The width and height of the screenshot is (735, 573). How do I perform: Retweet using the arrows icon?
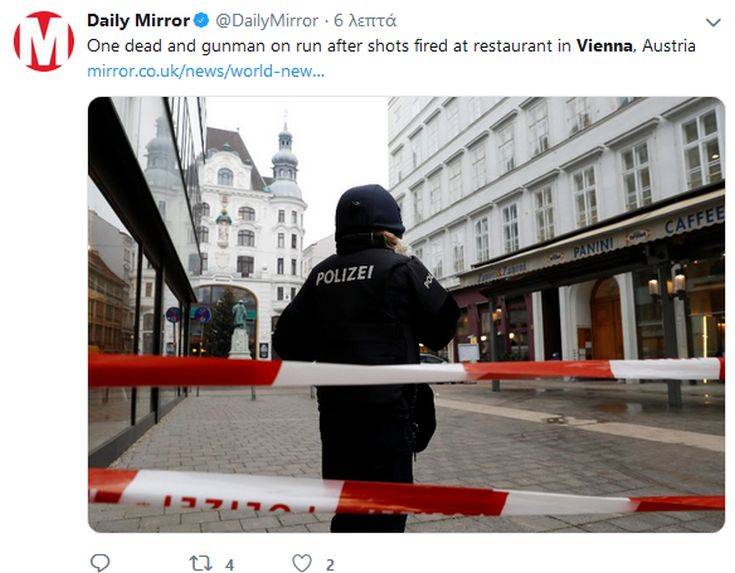click(201, 563)
